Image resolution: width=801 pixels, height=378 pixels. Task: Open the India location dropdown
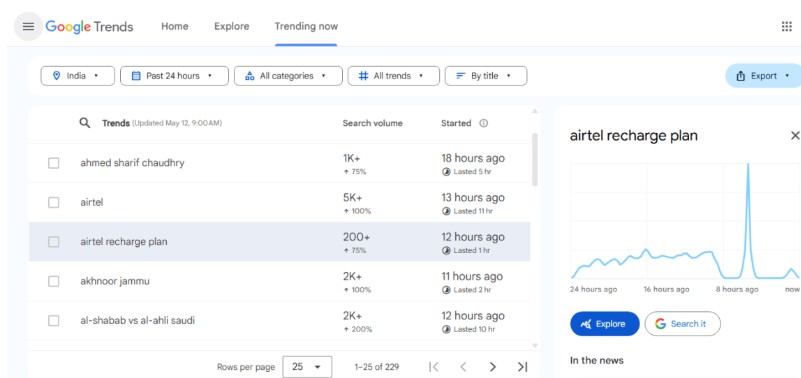78,76
